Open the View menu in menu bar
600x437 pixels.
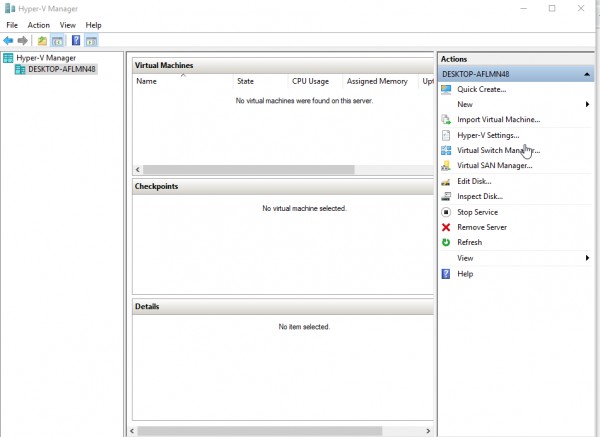click(x=67, y=25)
